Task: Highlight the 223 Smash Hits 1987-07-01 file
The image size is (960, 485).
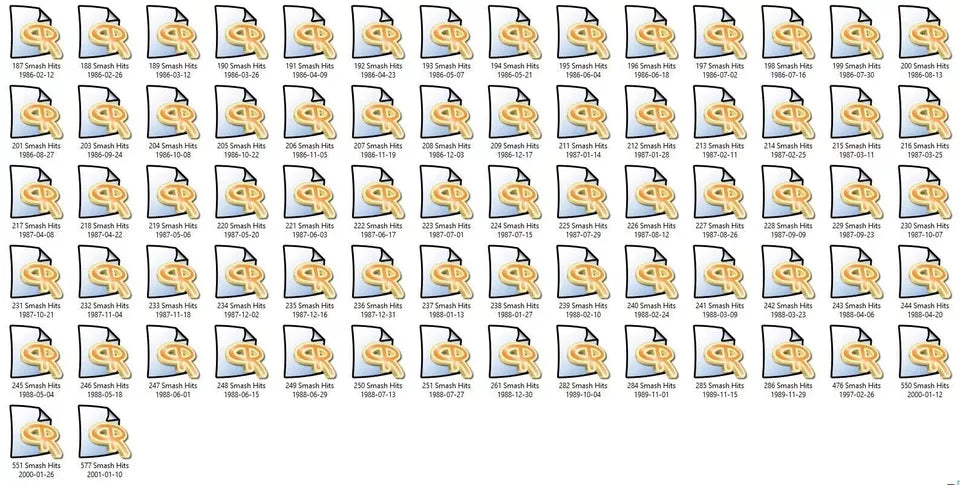Action: [x=446, y=192]
